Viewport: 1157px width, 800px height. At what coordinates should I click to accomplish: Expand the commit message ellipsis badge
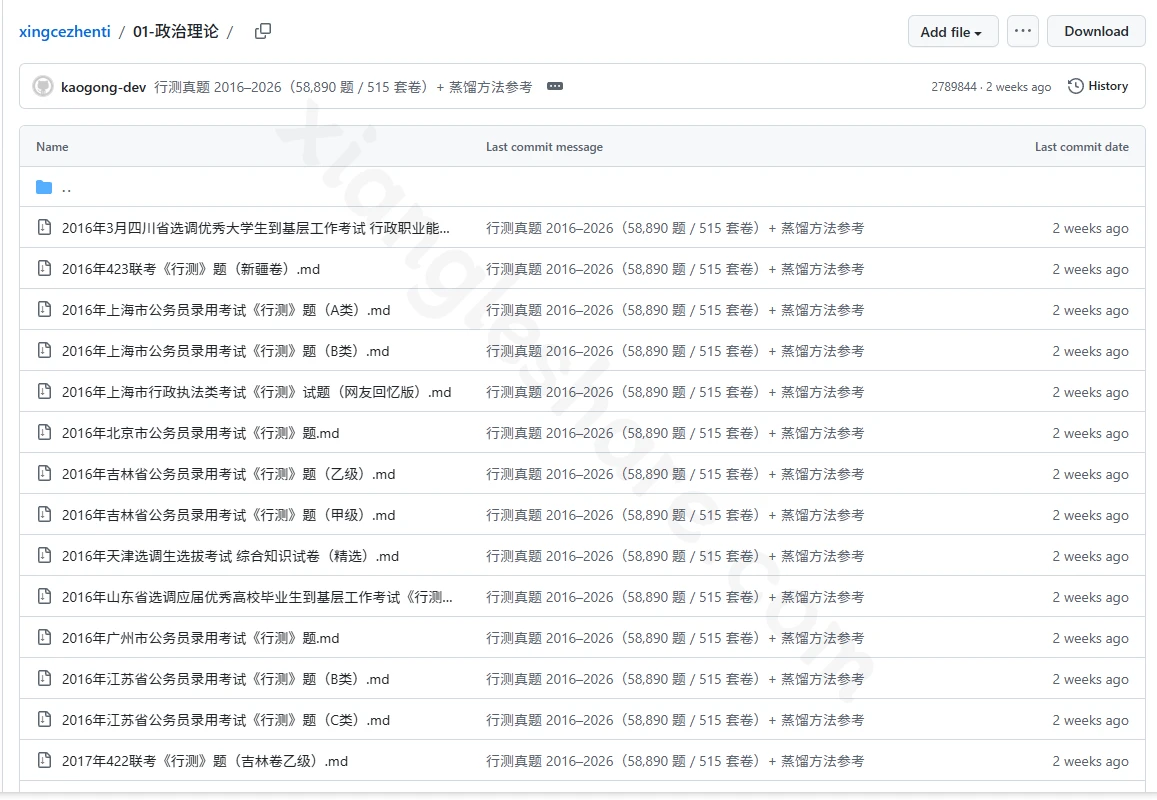[555, 86]
